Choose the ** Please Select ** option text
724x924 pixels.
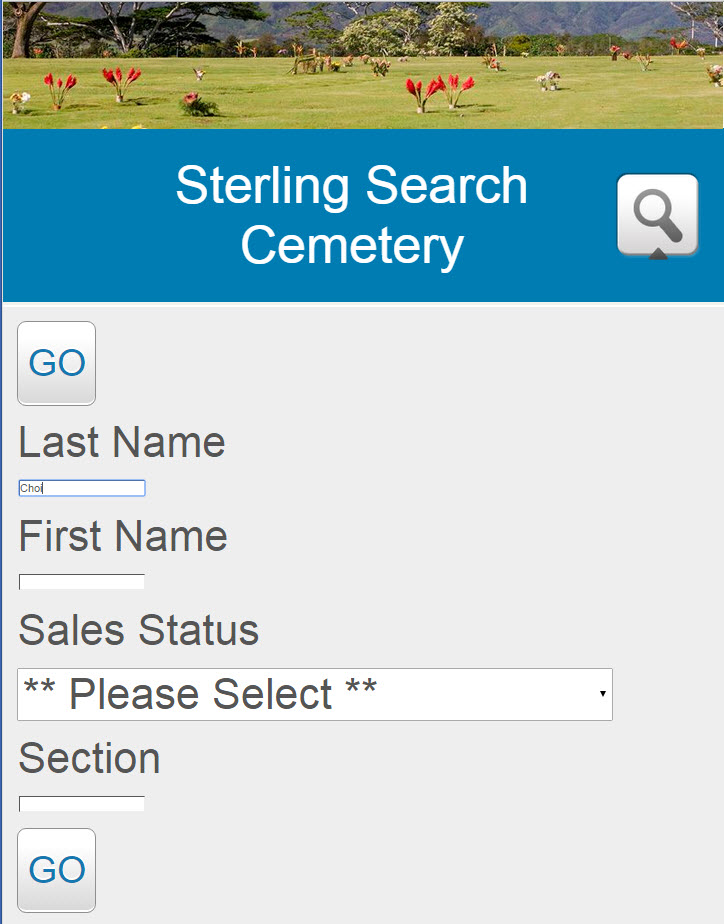click(200, 693)
